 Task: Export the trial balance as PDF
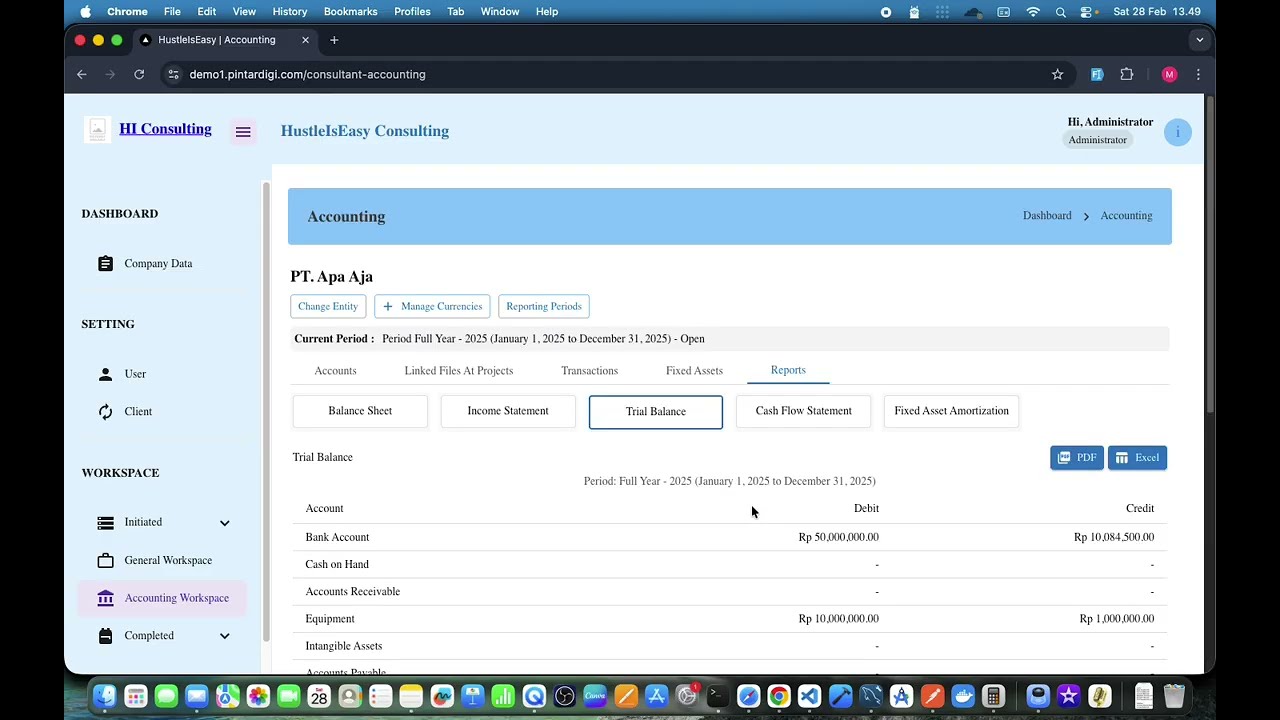click(1077, 458)
